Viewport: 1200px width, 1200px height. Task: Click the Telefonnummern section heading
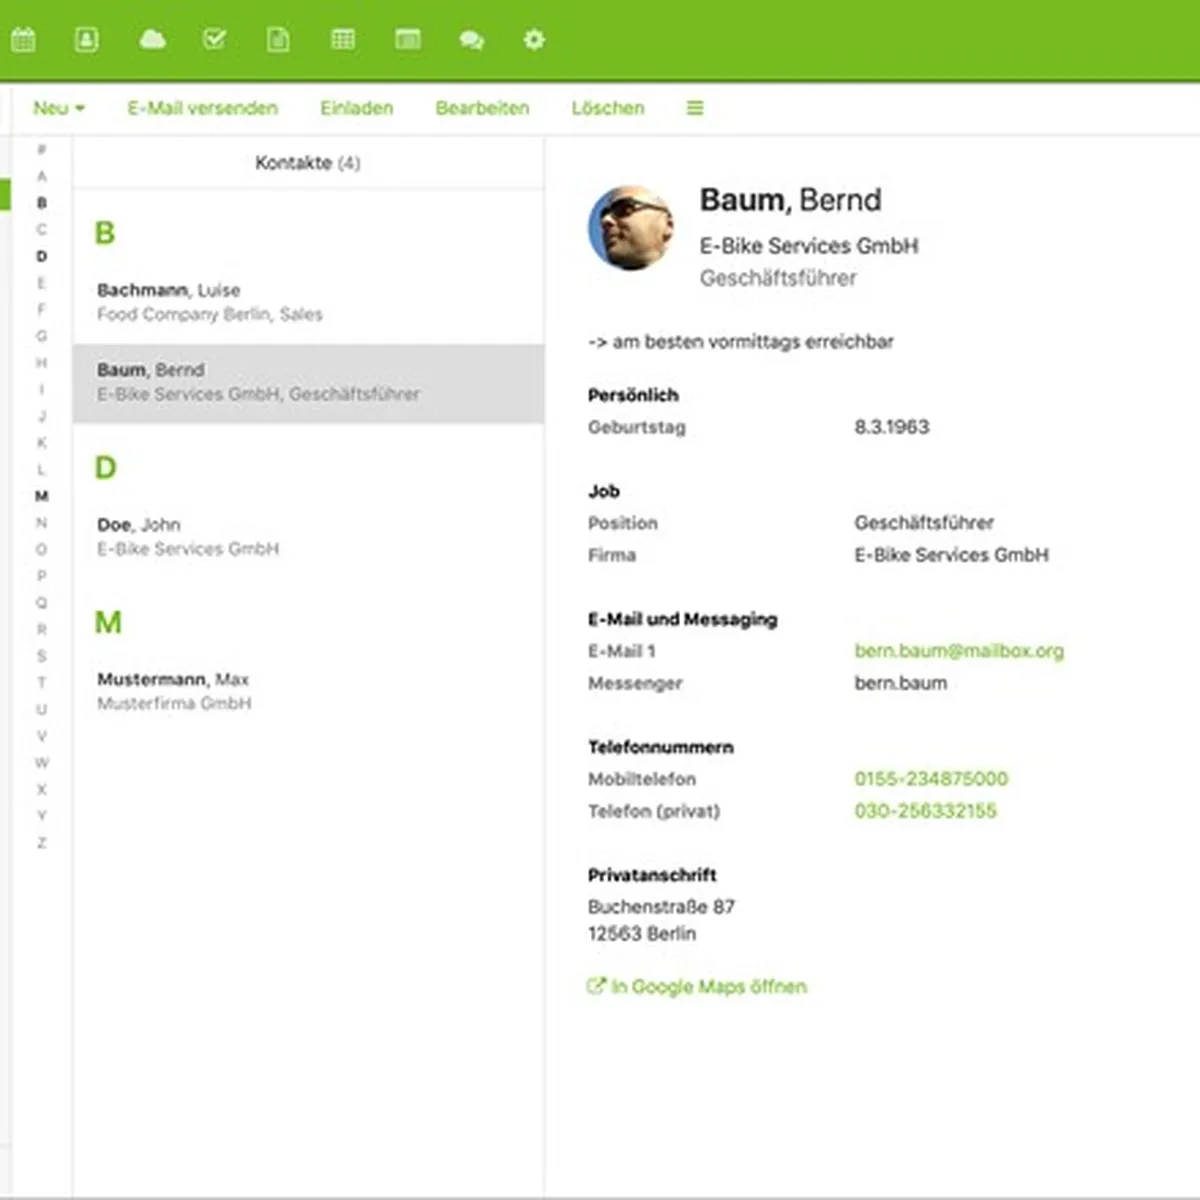[x=660, y=747]
